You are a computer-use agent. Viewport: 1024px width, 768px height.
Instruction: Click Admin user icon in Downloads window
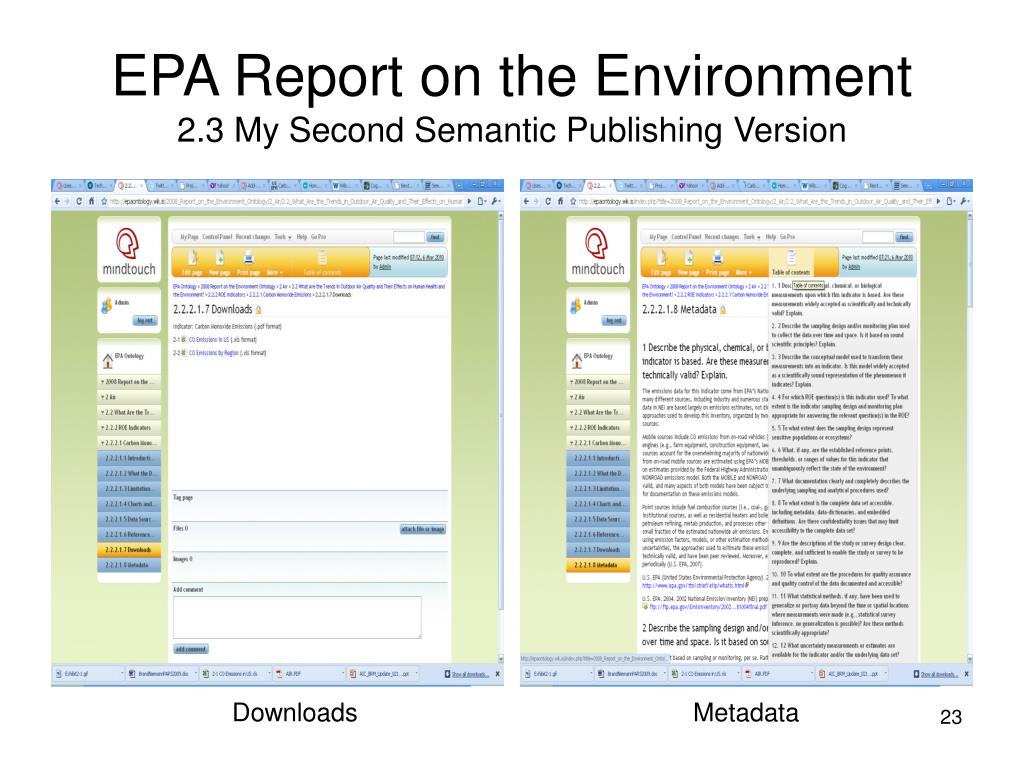pyautogui.click(x=106, y=306)
